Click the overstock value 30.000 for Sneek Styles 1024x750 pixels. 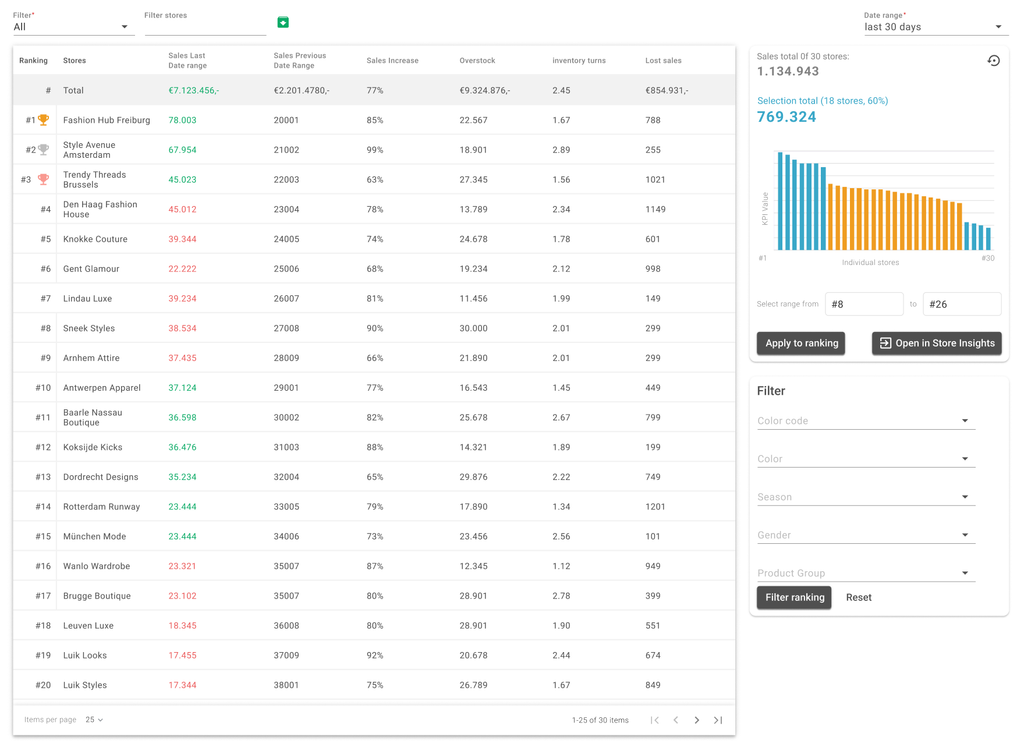point(473,328)
